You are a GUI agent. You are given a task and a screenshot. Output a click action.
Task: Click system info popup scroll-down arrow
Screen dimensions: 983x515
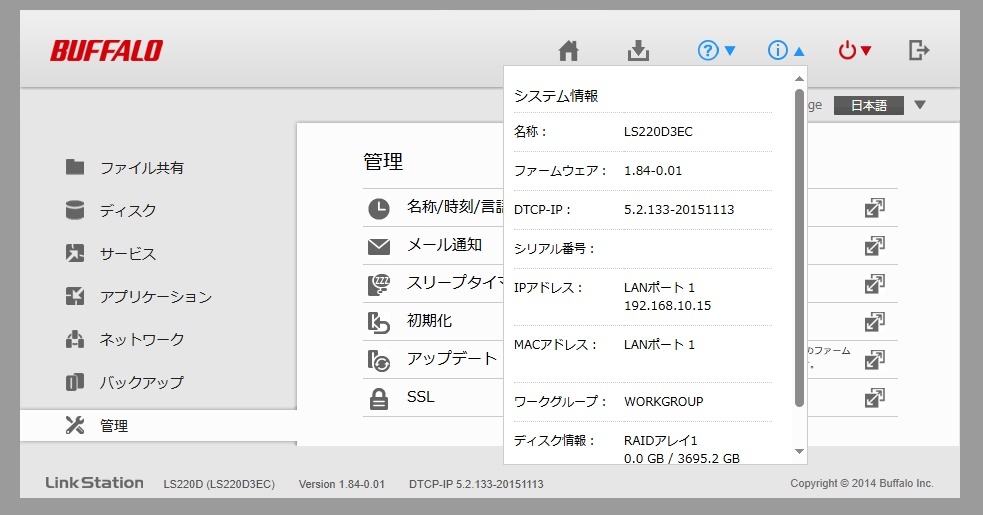coord(799,451)
